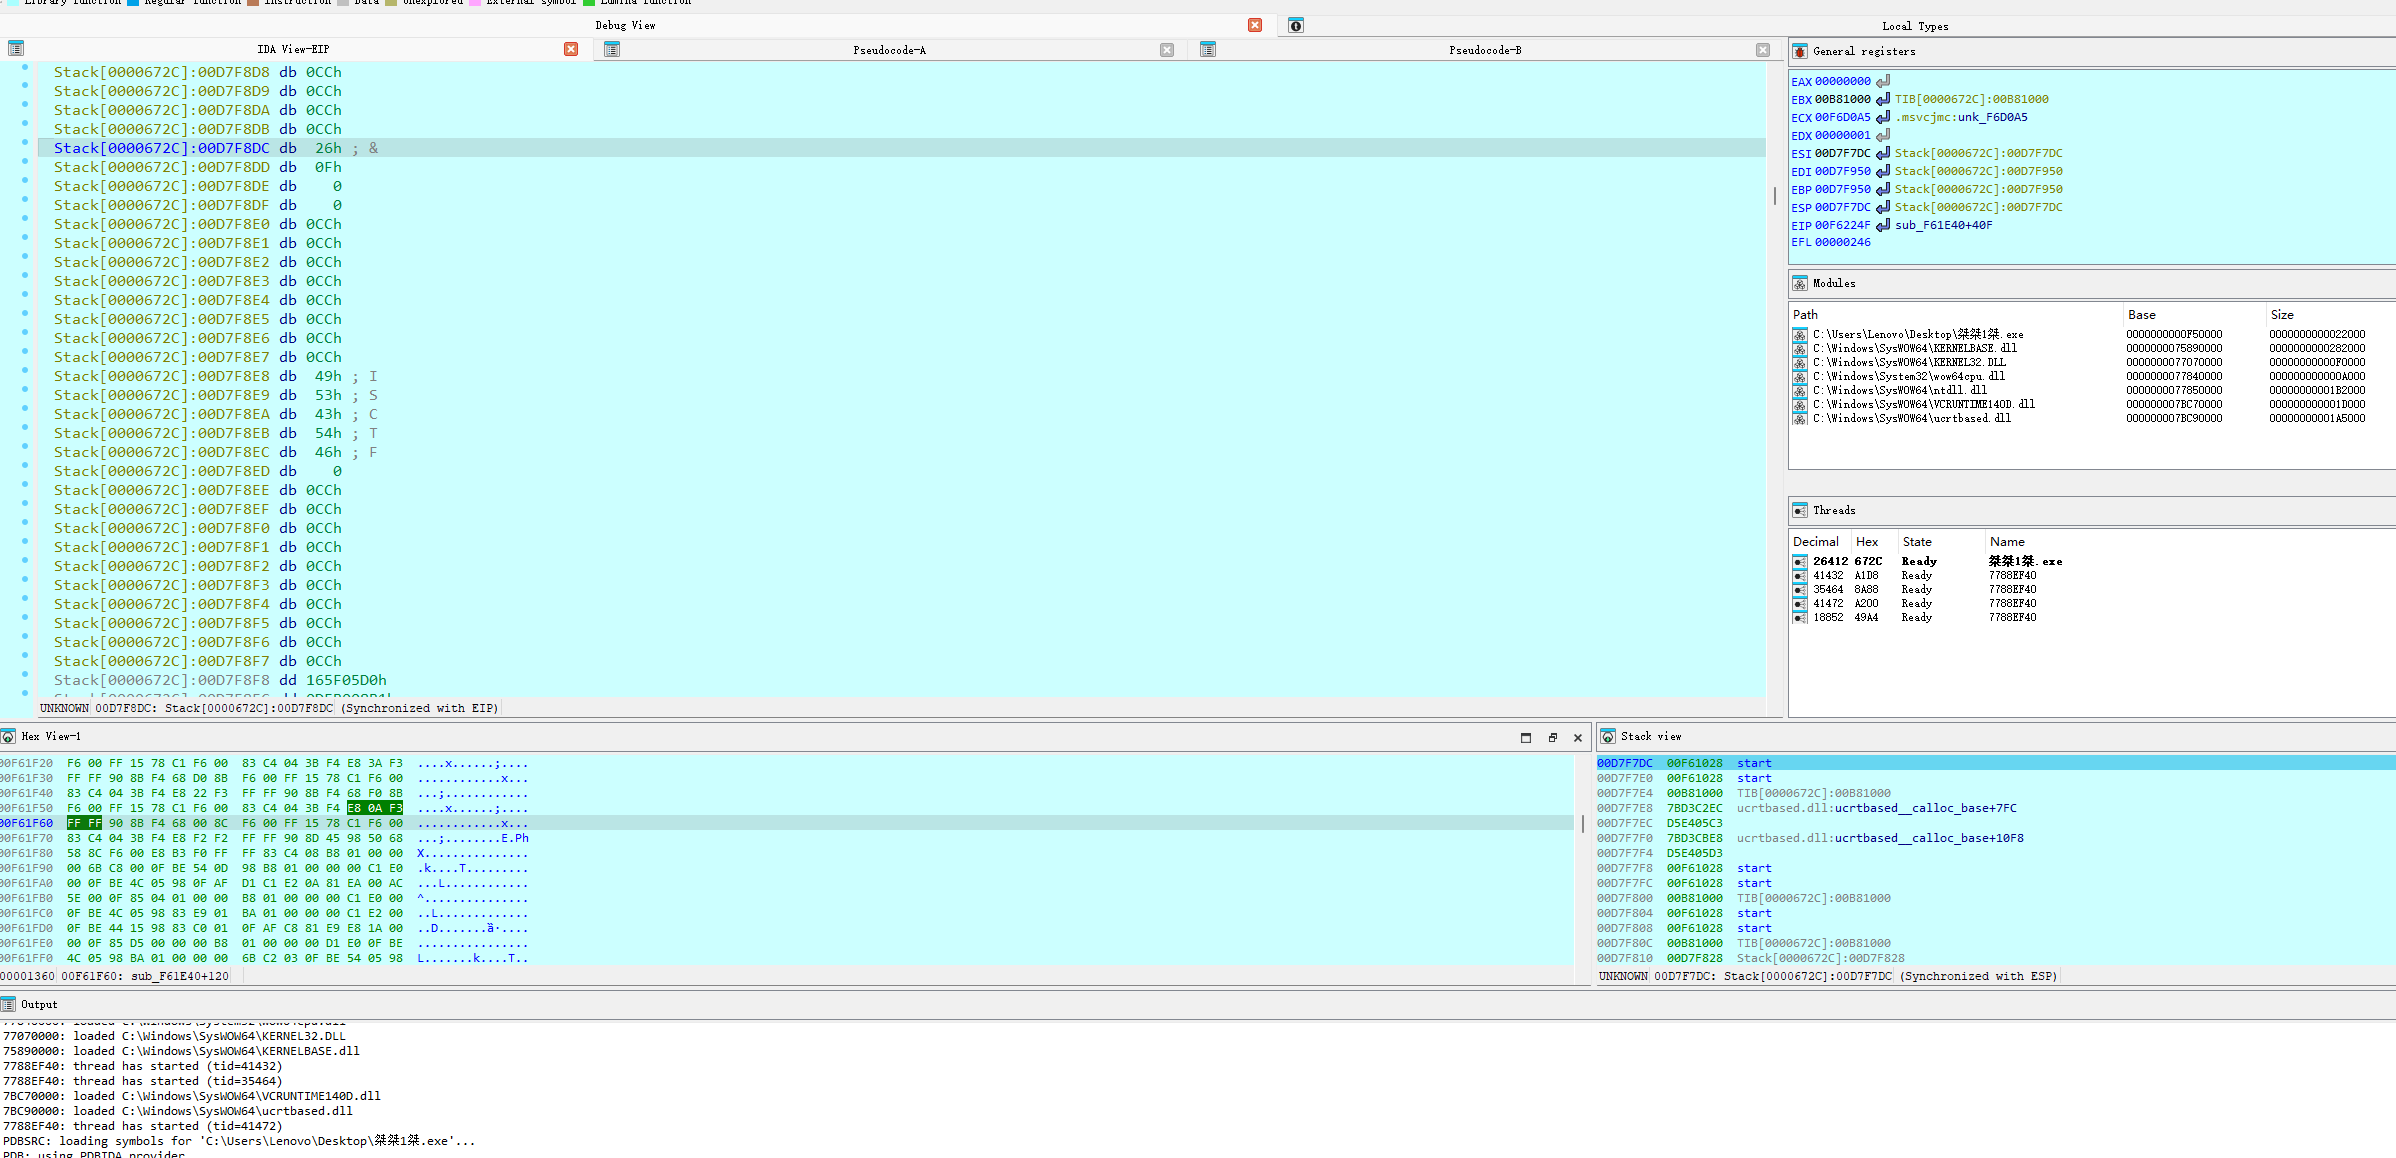The height and width of the screenshot is (1158, 2396).
Task: Click the Local Types panel icon
Action: pos(1295,26)
